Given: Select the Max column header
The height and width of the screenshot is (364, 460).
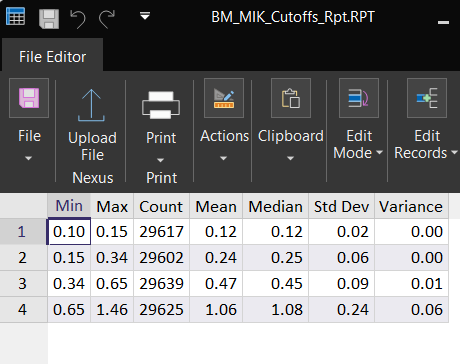Looking at the screenshot, I should (x=112, y=206).
